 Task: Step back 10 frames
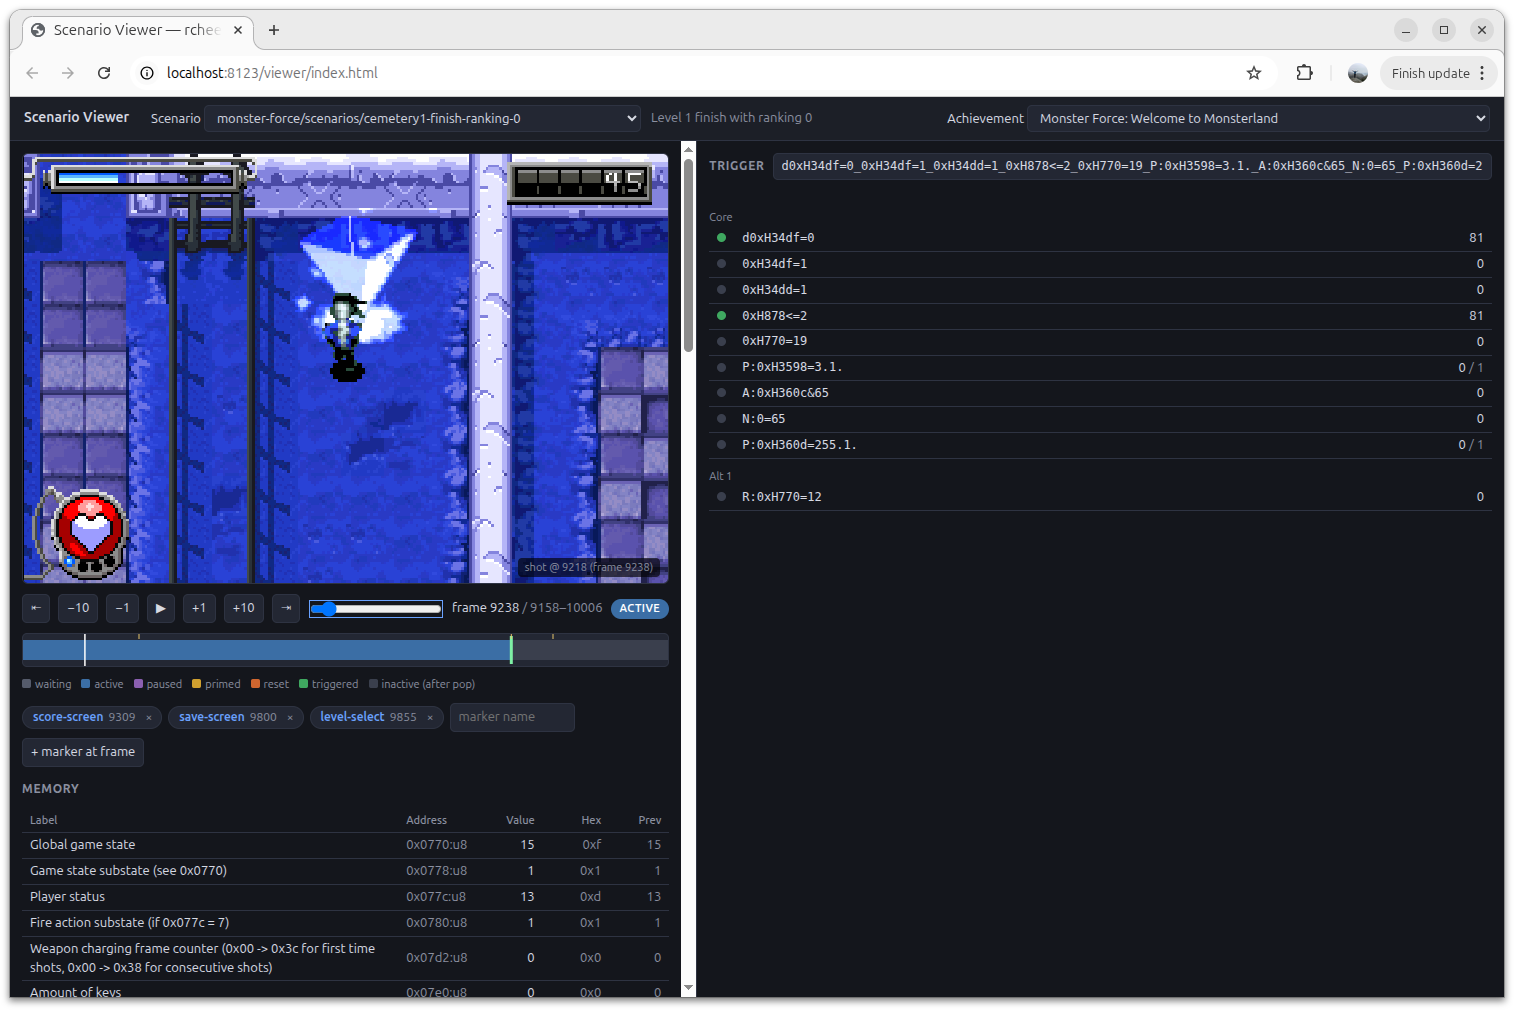click(x=78, y=608)
